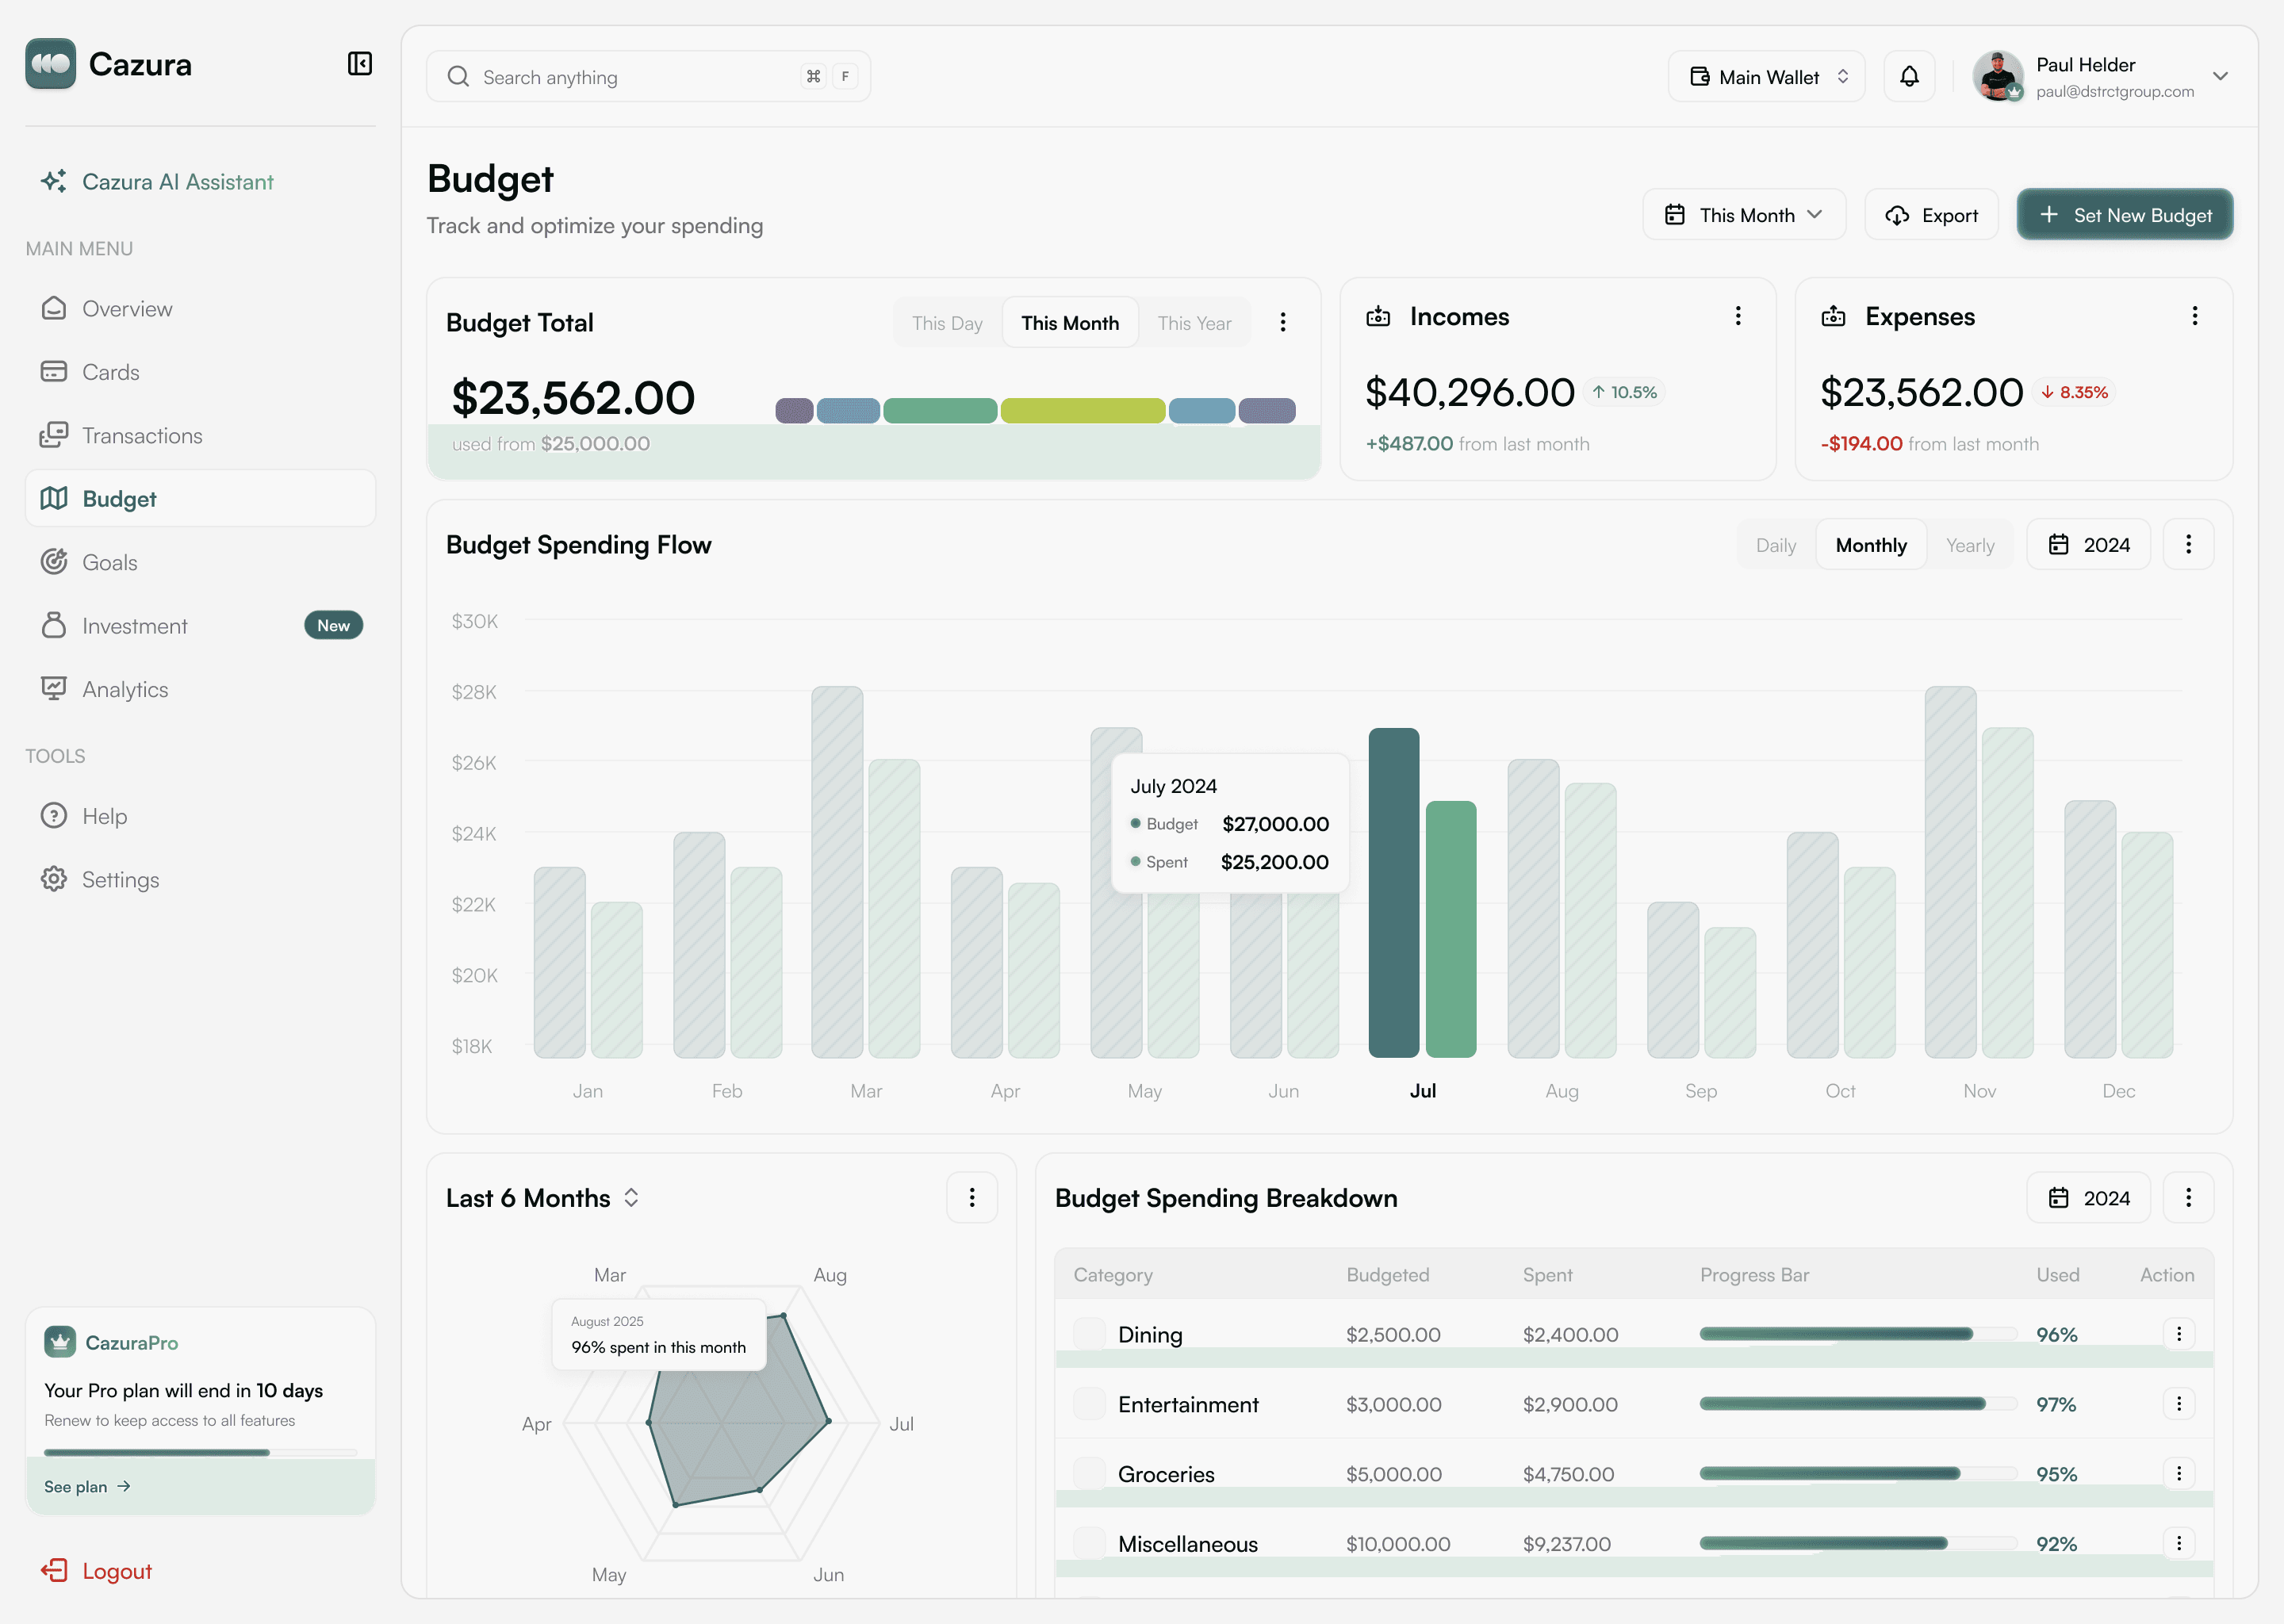2284x1624 pixels.
Task: Open Cazura AI Assistant
Action: (x=157, y=182)
